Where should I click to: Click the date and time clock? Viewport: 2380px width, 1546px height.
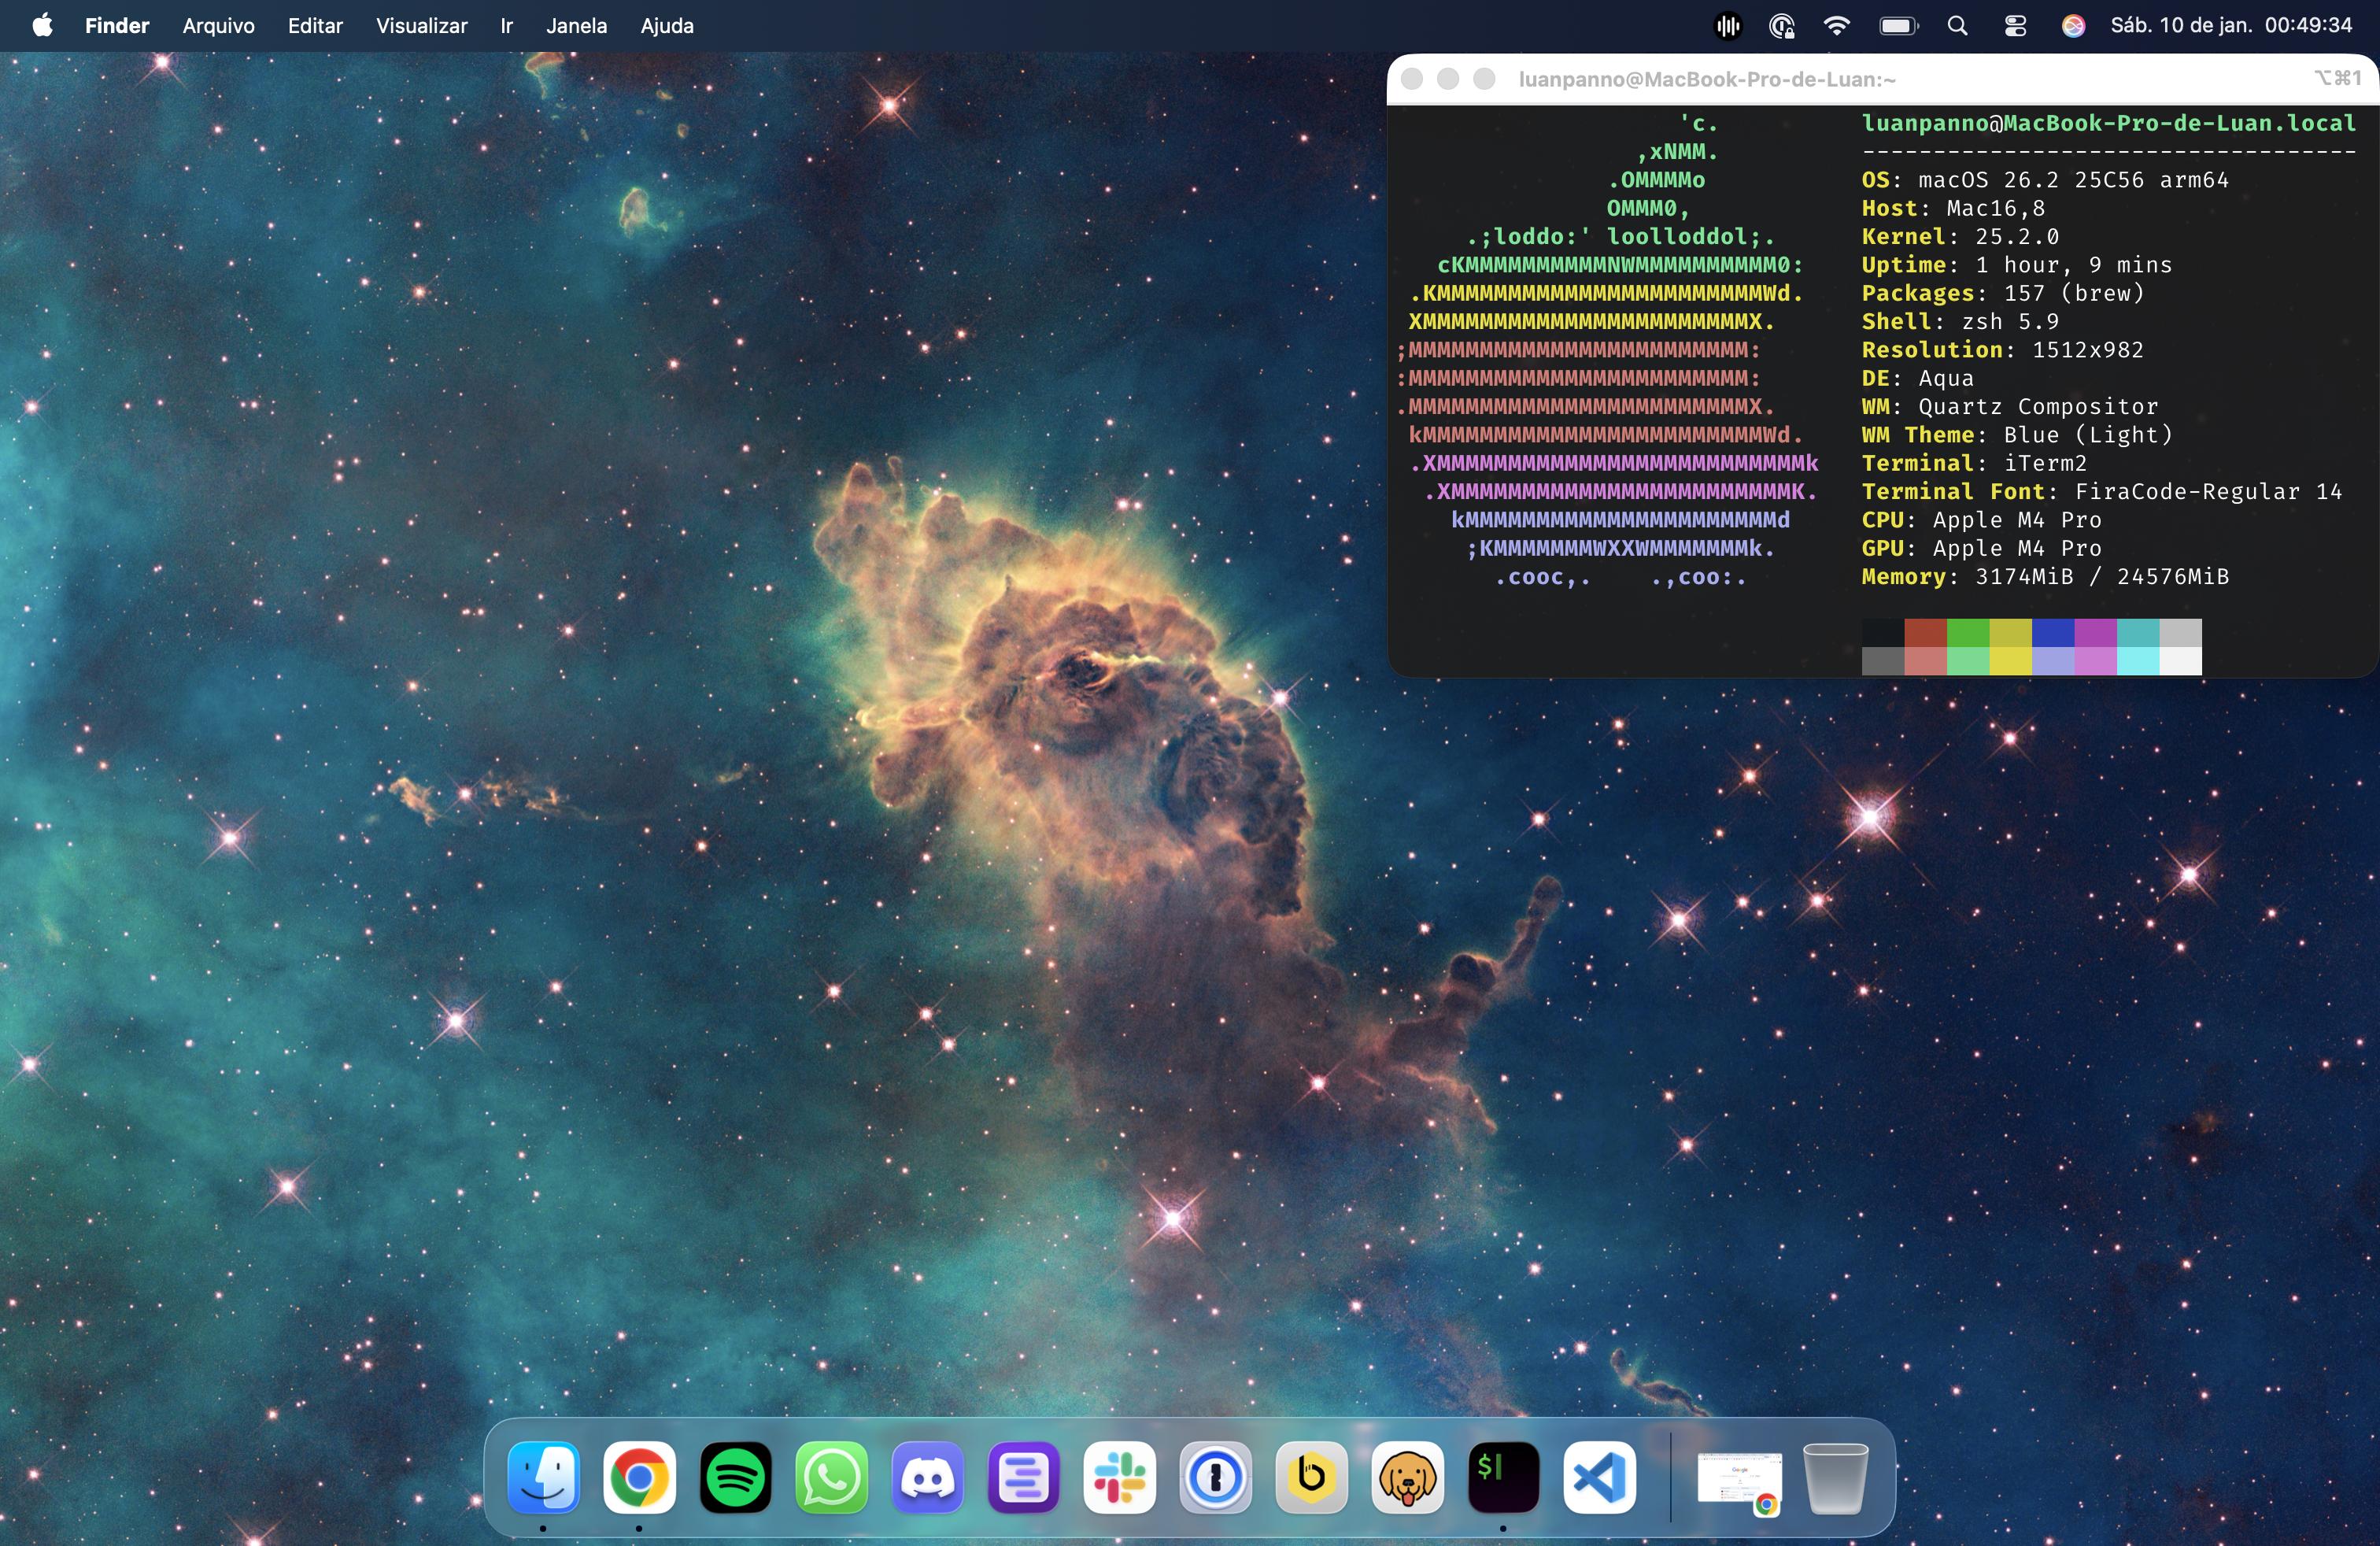pyautogui.click(x=2230, y=26)
